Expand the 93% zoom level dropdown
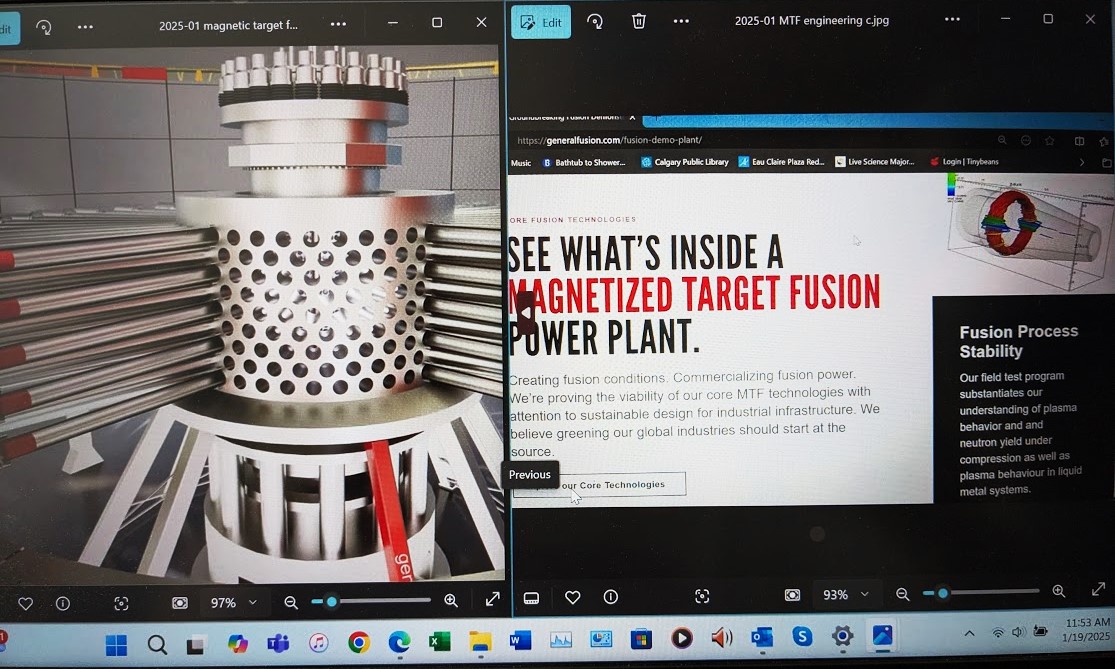This screenshot has height=669, width=1115. click(x=864, y=595)
